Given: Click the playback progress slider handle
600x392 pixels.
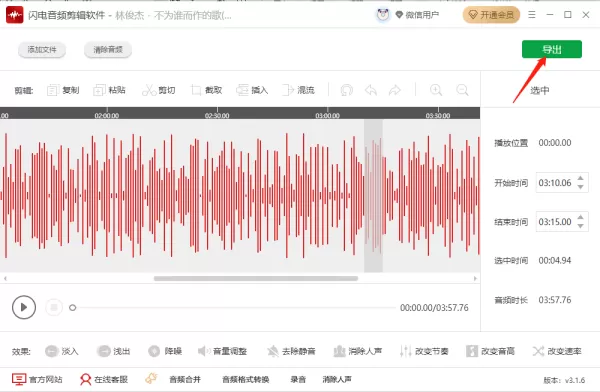Looking at the screenshot, I should point(72,307).
